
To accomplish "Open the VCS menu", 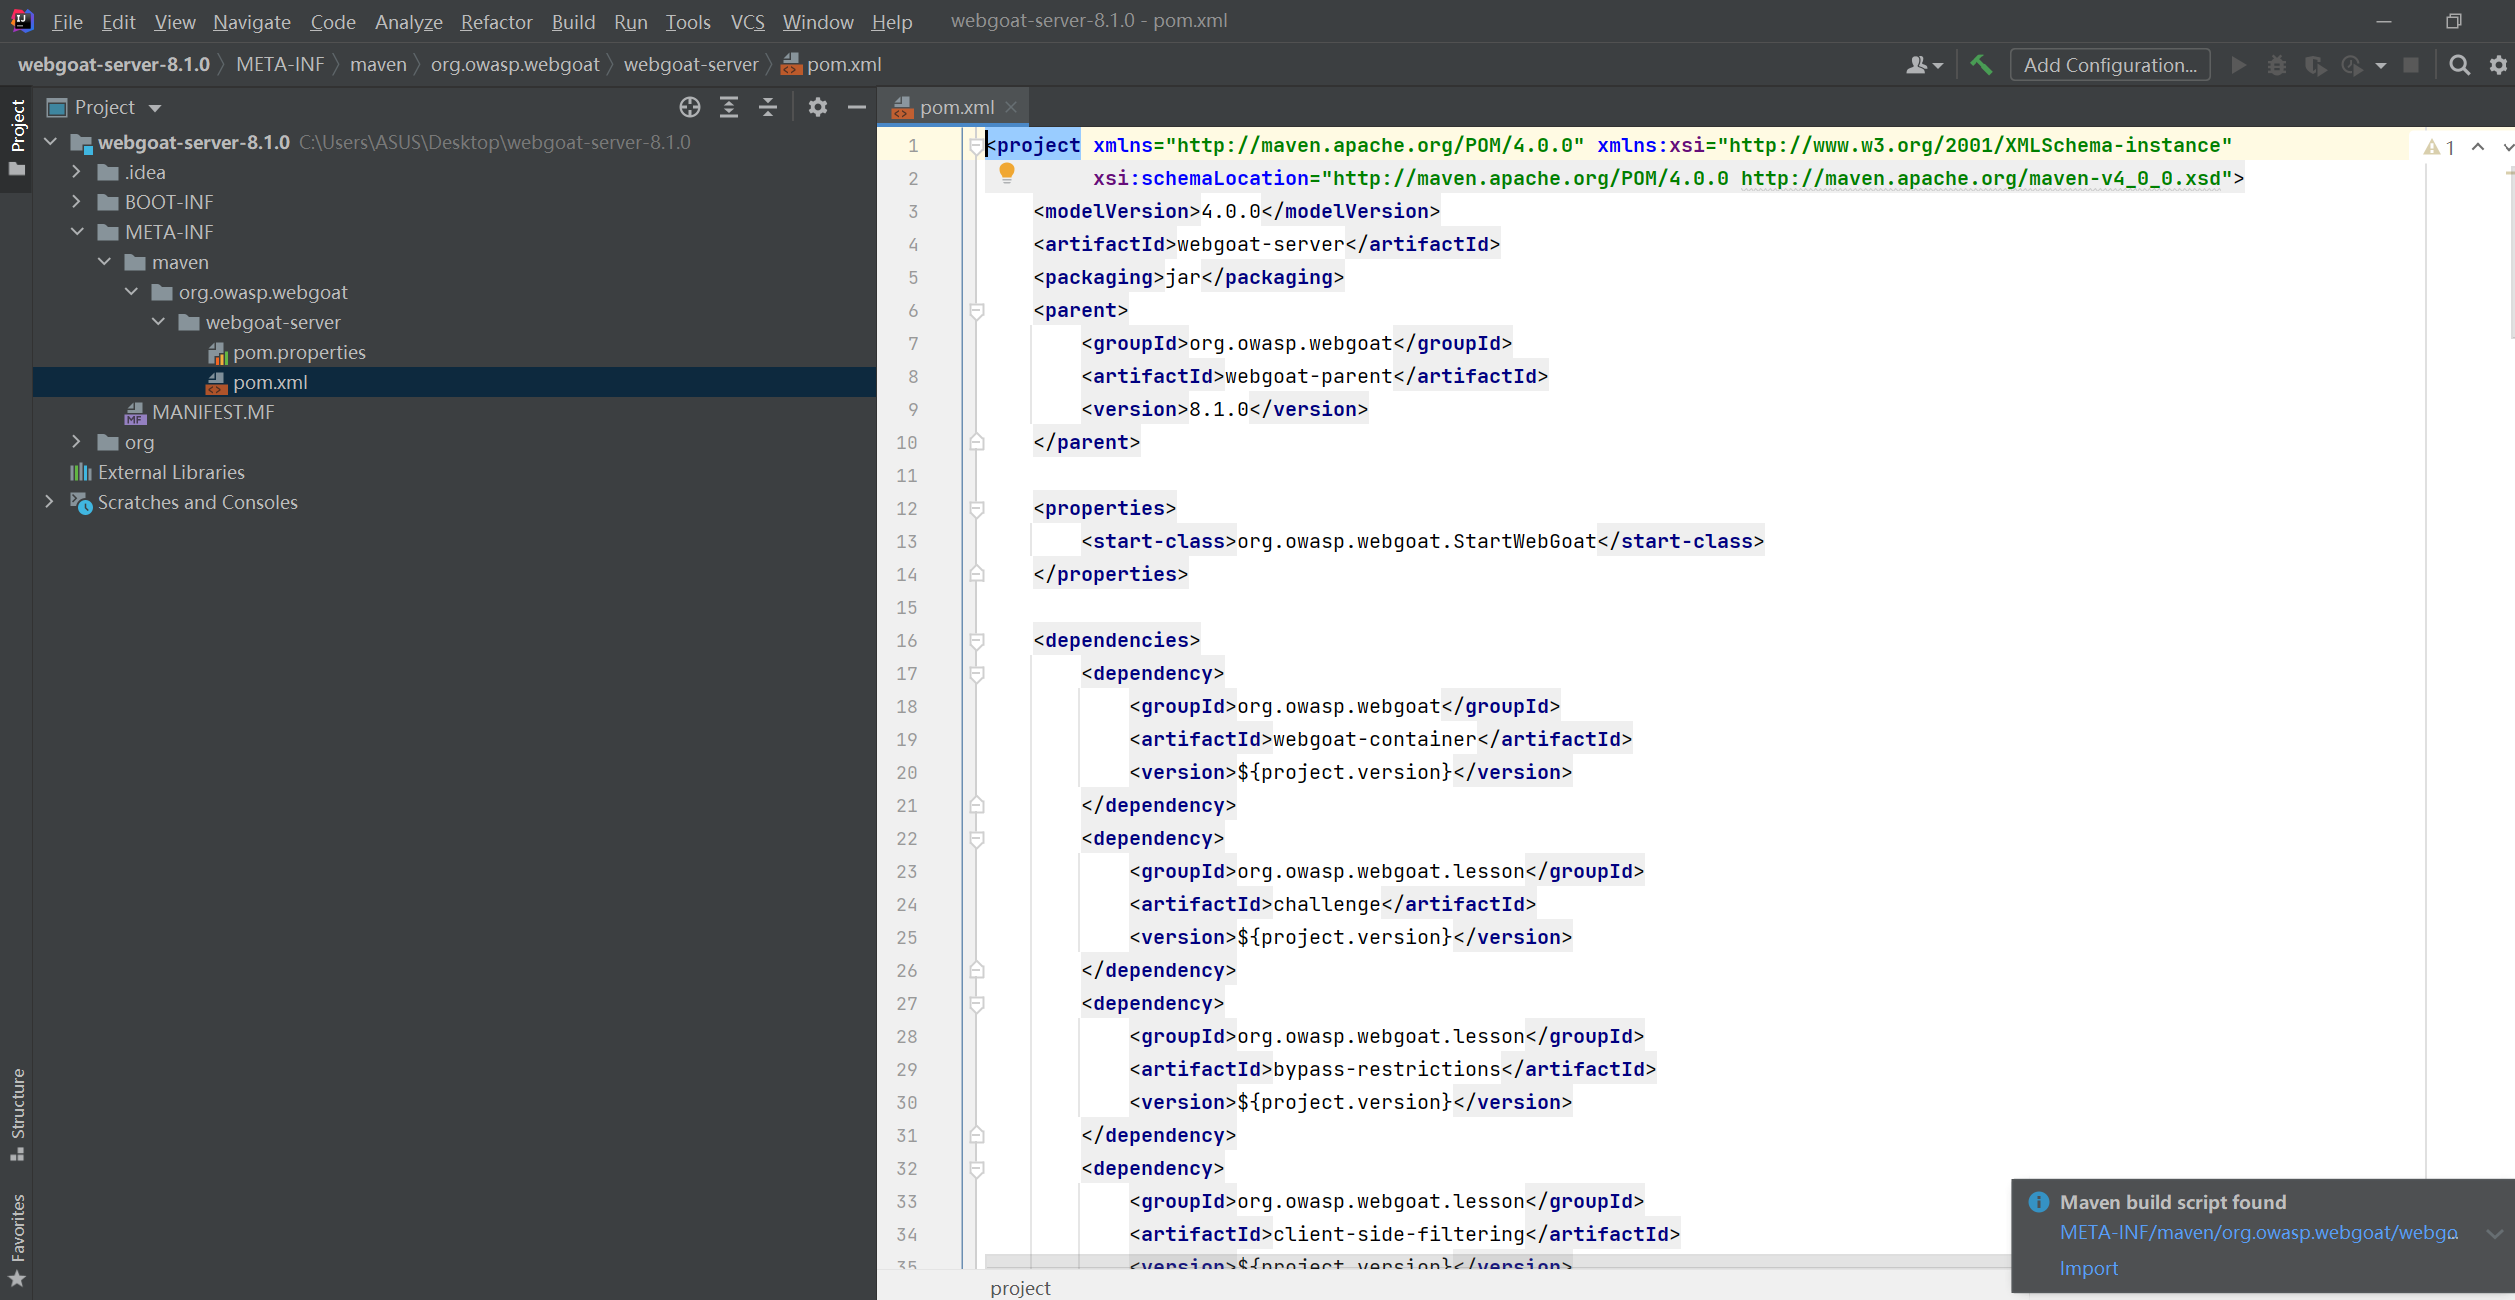I will click(x=747, y=21).
